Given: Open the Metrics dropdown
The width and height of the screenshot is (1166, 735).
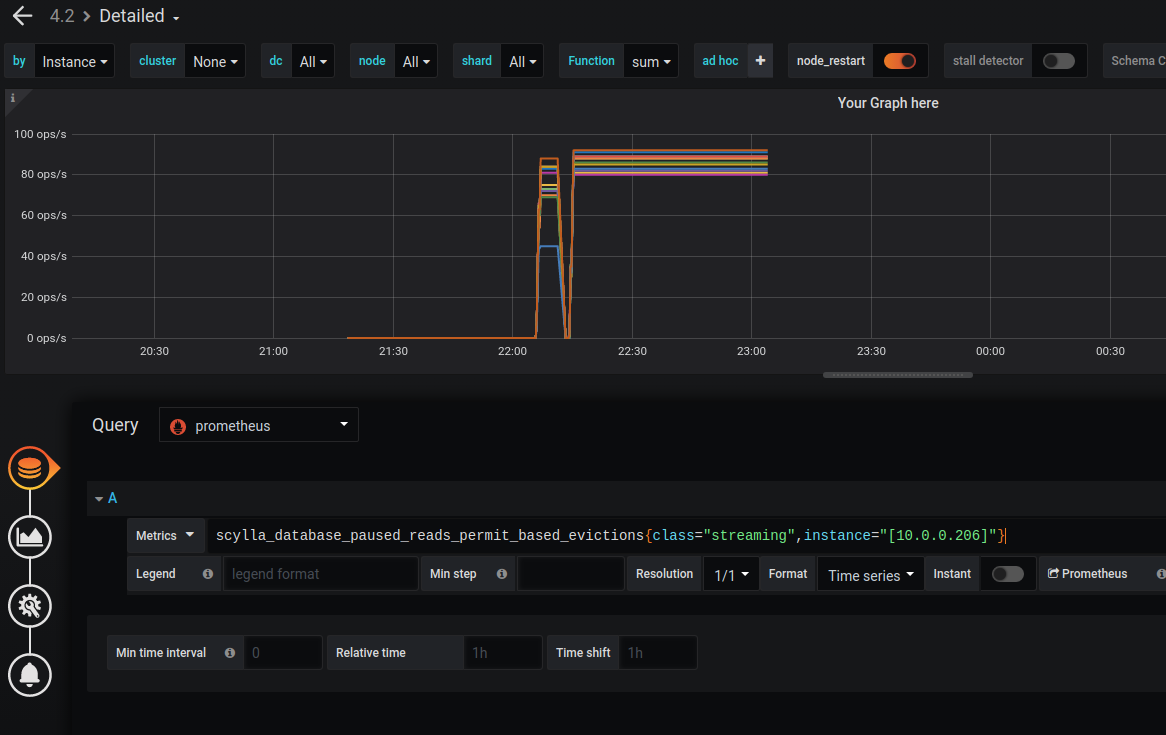Looking at the screenshot, I should 165,536.
